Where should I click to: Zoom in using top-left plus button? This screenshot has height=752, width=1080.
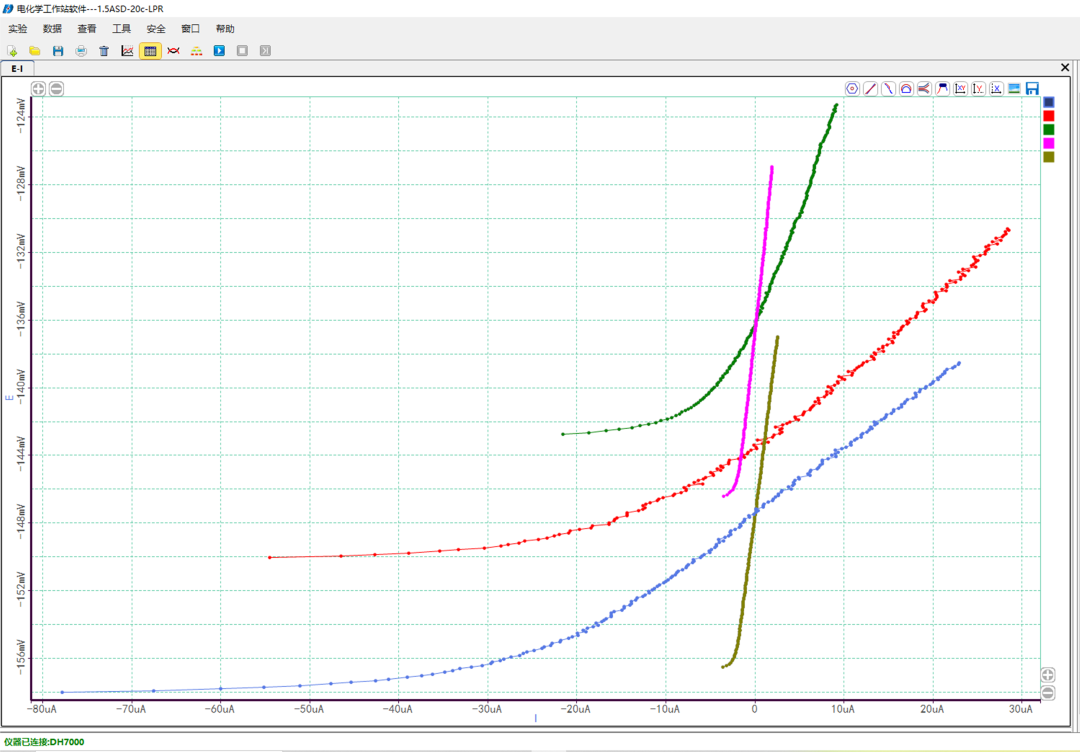(38, 89)
